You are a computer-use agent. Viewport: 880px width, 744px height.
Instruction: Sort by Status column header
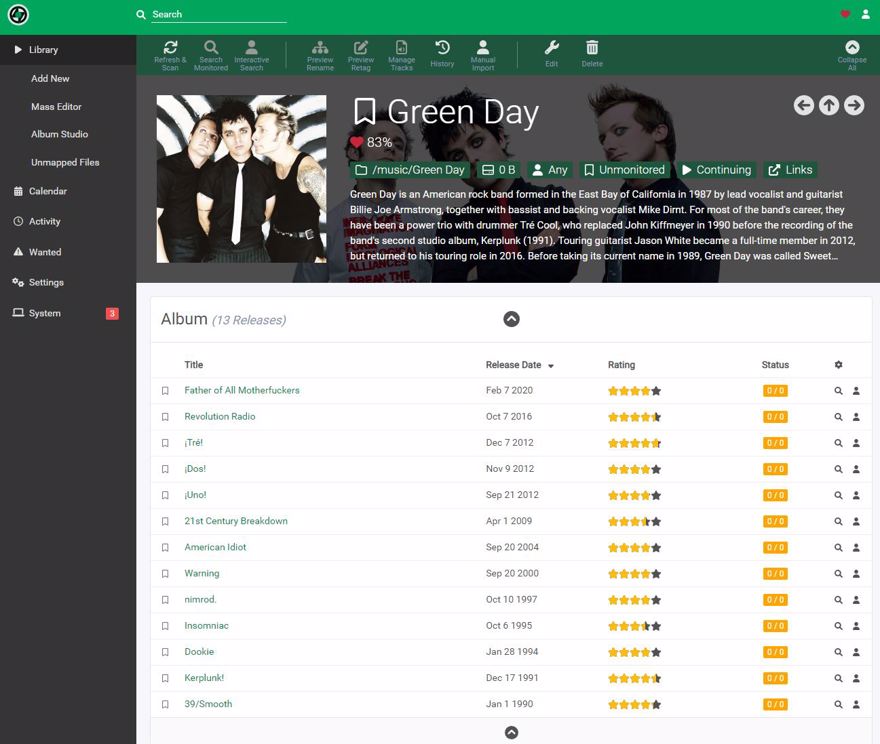coord(775,365)
